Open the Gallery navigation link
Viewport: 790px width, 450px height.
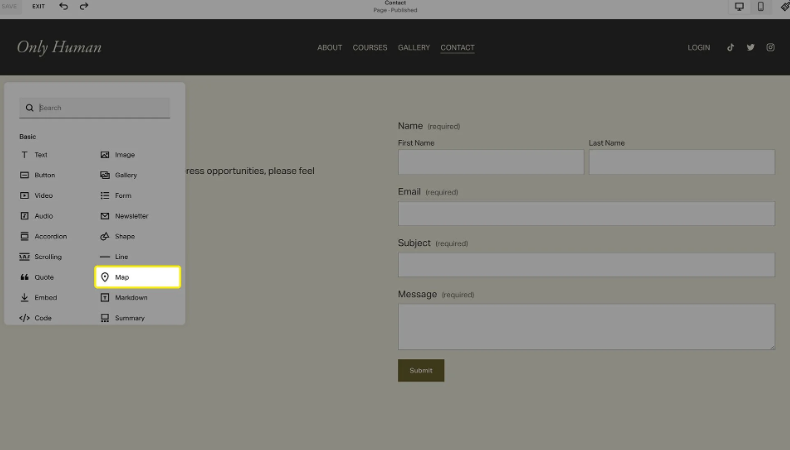[x=414, y=47]
